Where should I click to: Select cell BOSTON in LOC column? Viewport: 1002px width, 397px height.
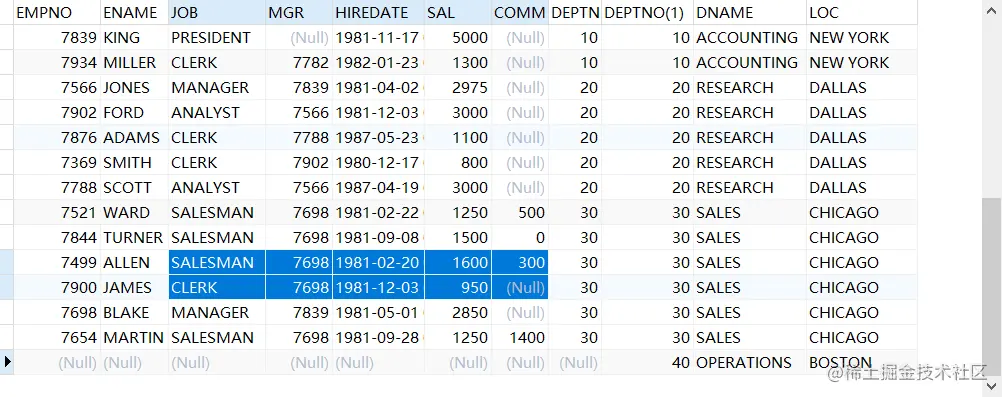[x=861, y=362]
